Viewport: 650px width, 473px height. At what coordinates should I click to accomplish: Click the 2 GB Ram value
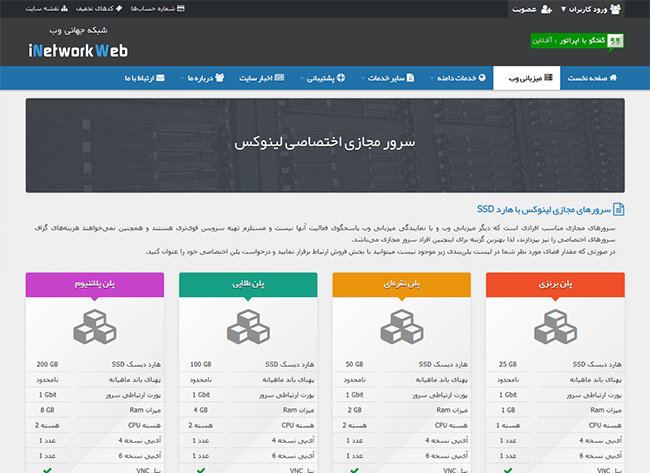354,410
